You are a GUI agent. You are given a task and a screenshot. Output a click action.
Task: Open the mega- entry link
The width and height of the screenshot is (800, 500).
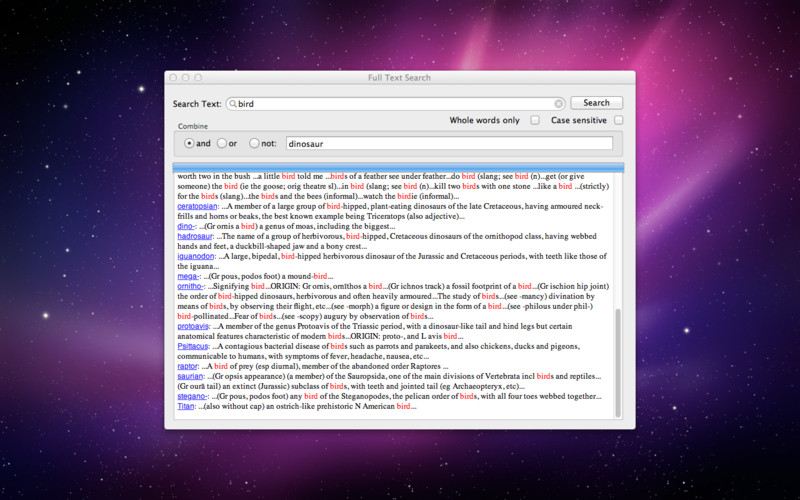(188, 276)
